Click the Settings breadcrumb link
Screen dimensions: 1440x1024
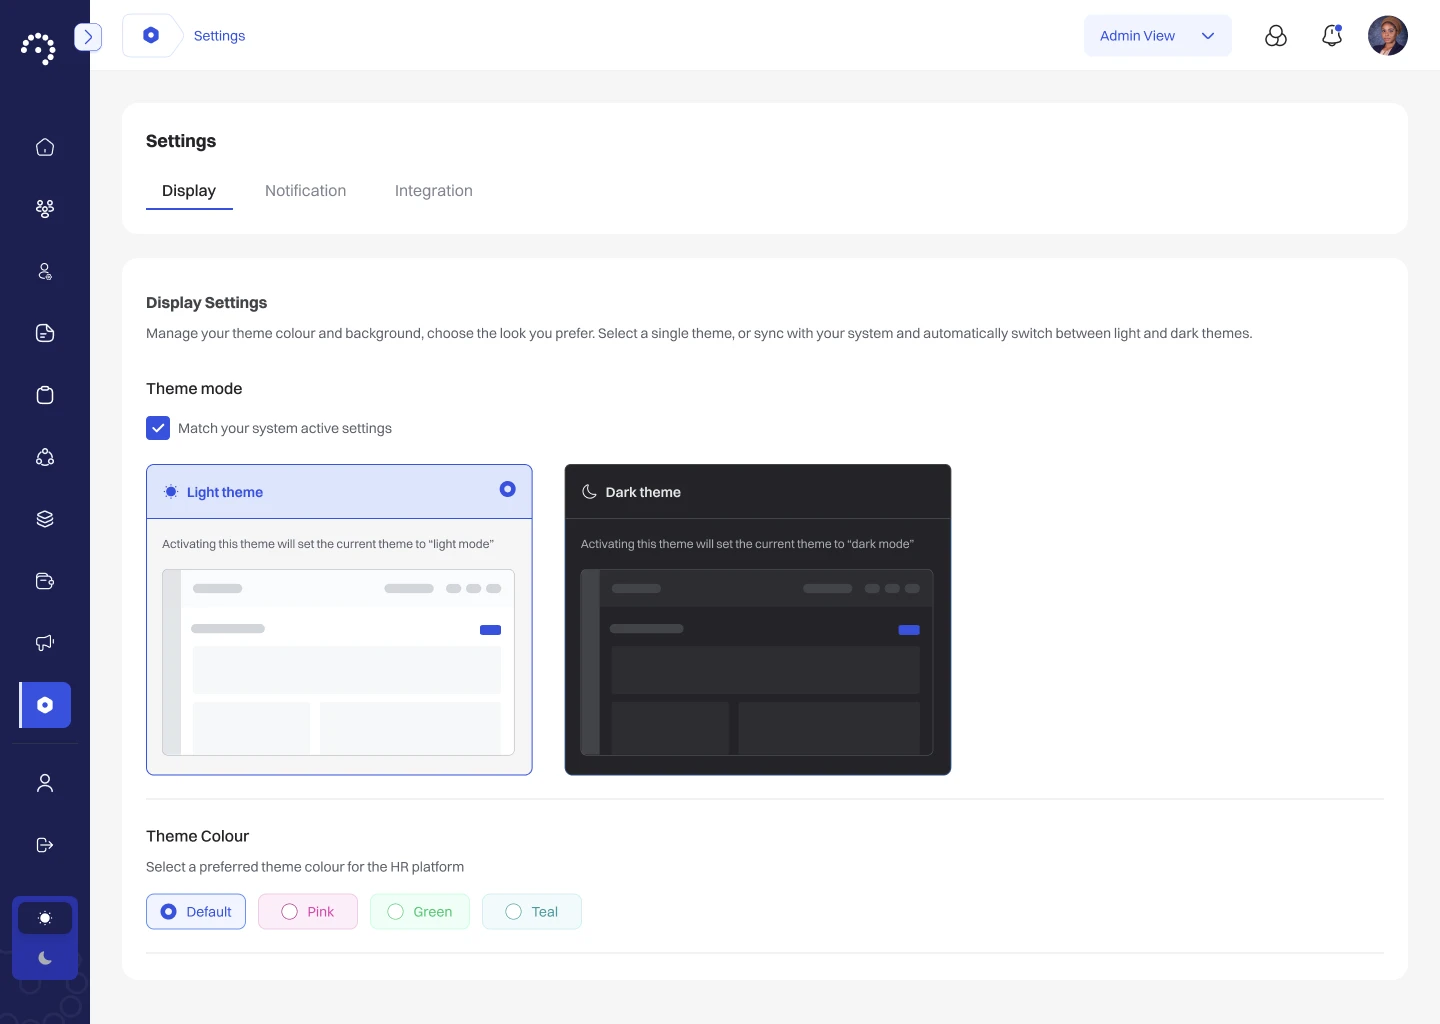click(219, 36)
